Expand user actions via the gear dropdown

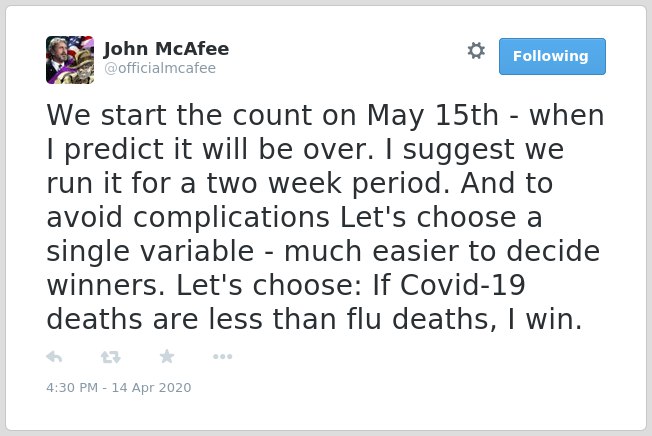[x=476, y=51]
